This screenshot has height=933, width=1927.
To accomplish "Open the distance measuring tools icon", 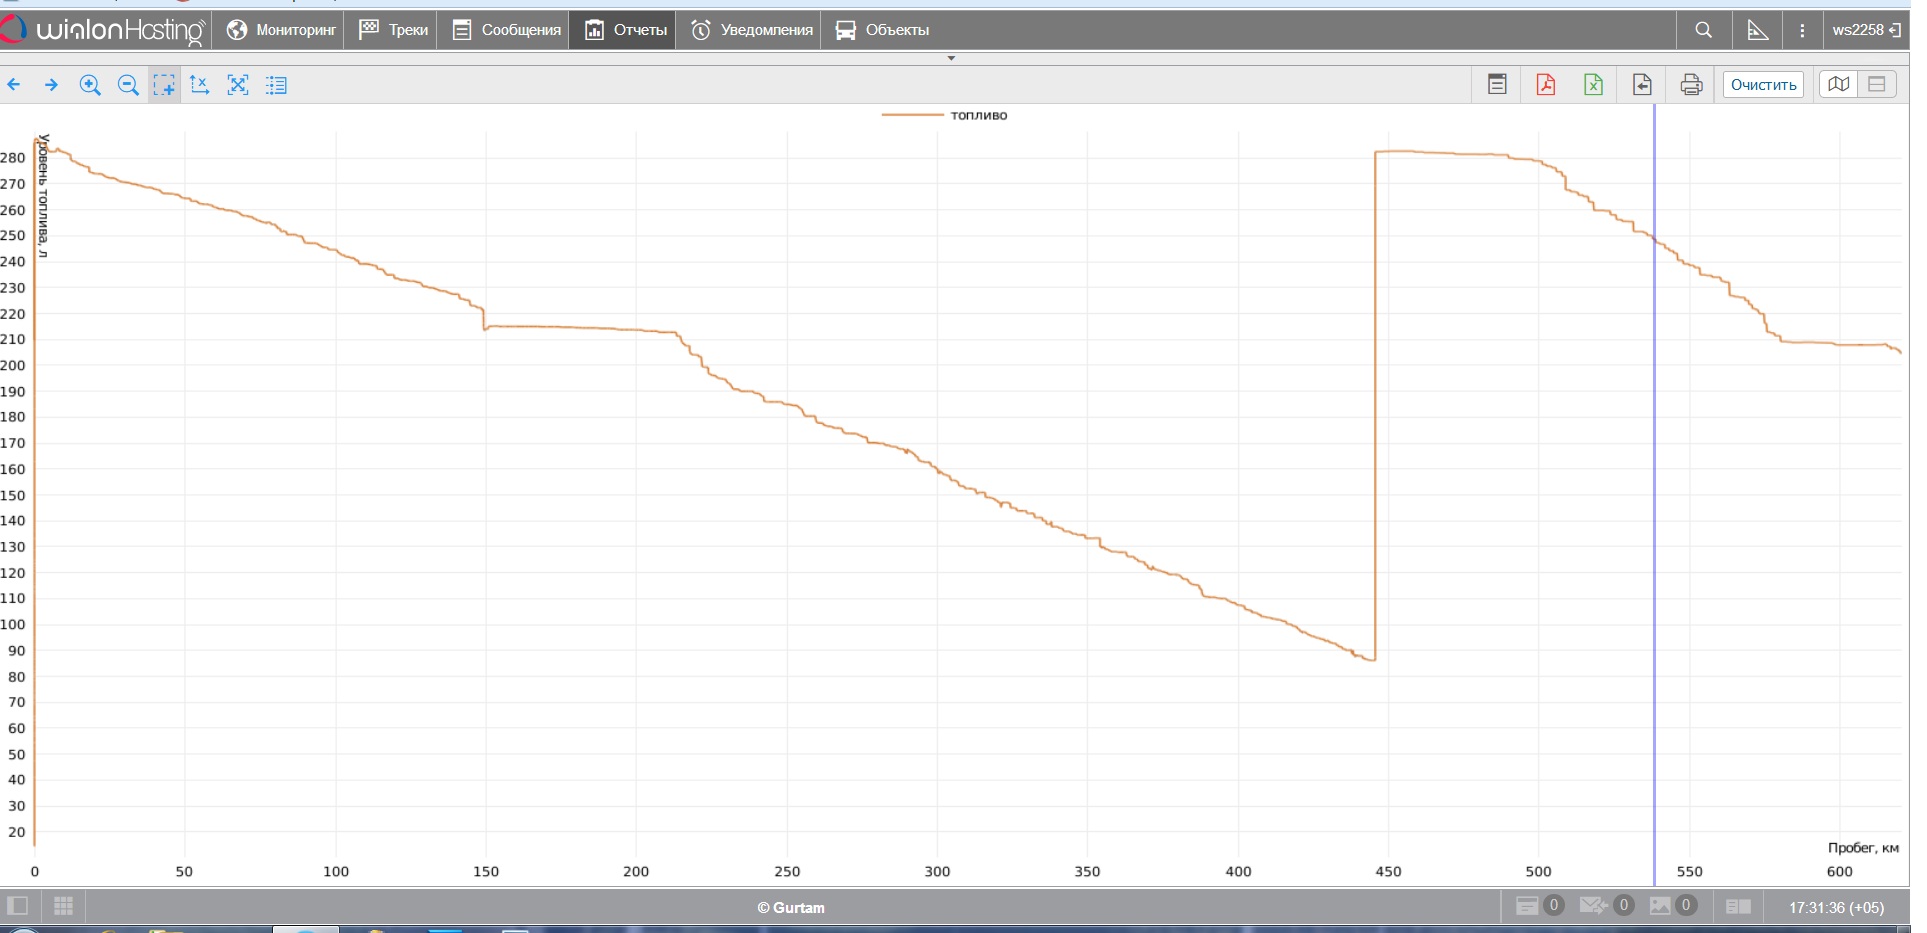I will click(x=1757, y=30).
